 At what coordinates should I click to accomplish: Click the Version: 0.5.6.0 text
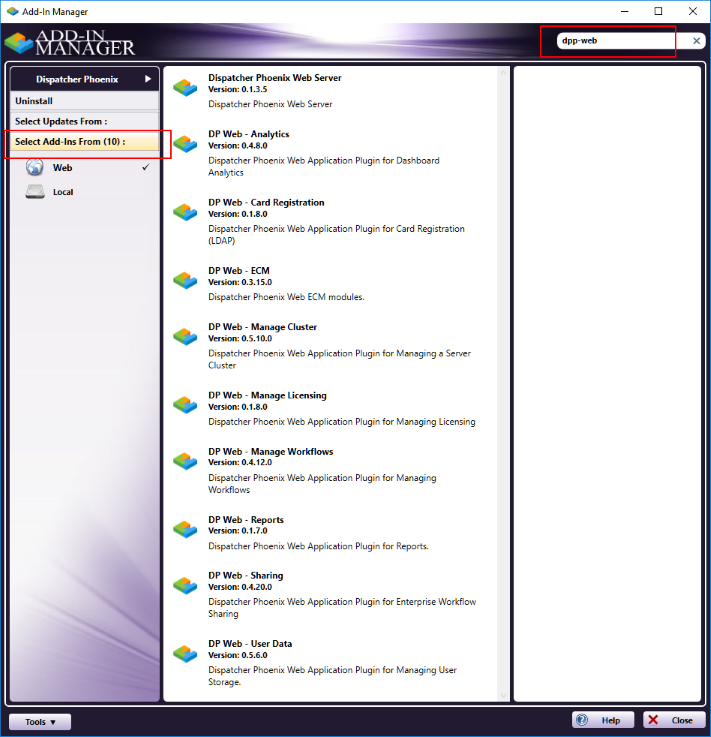pyautogui.click(x=238, y=655)
